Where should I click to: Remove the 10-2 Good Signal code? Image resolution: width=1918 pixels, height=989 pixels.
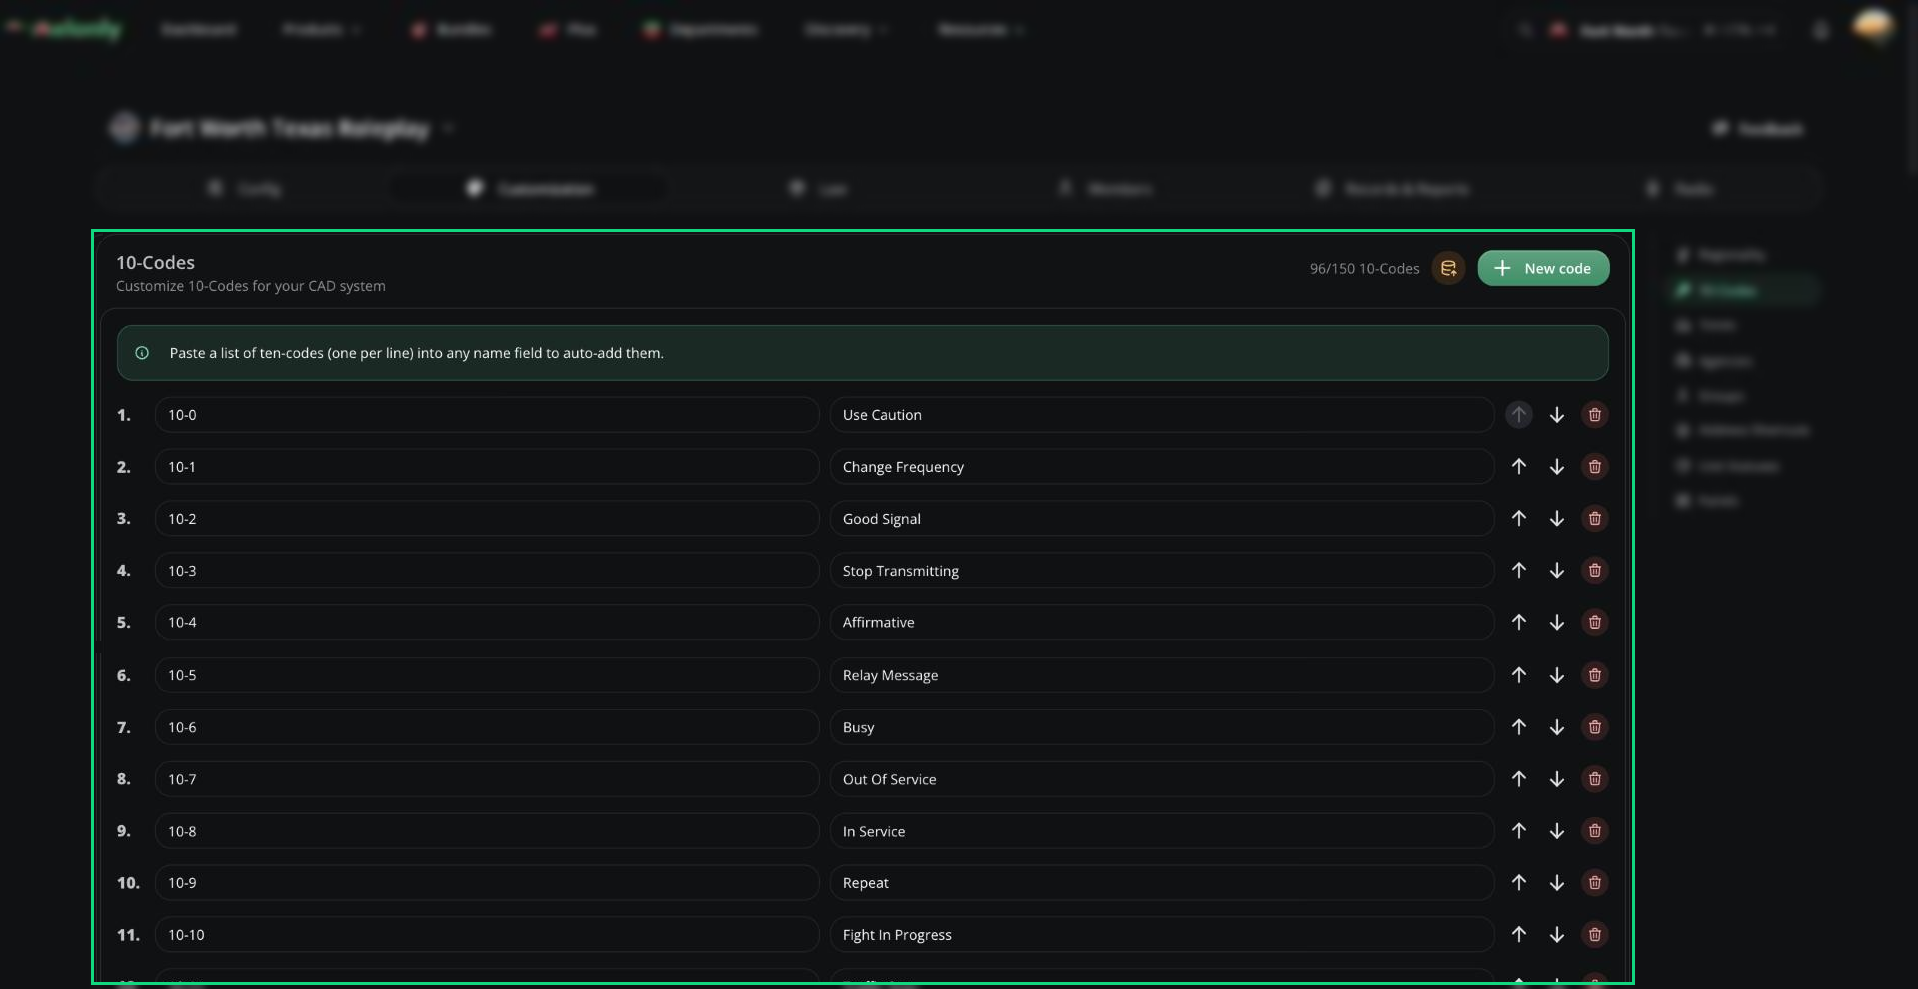pyautogui.click(x=1594, y=519)
